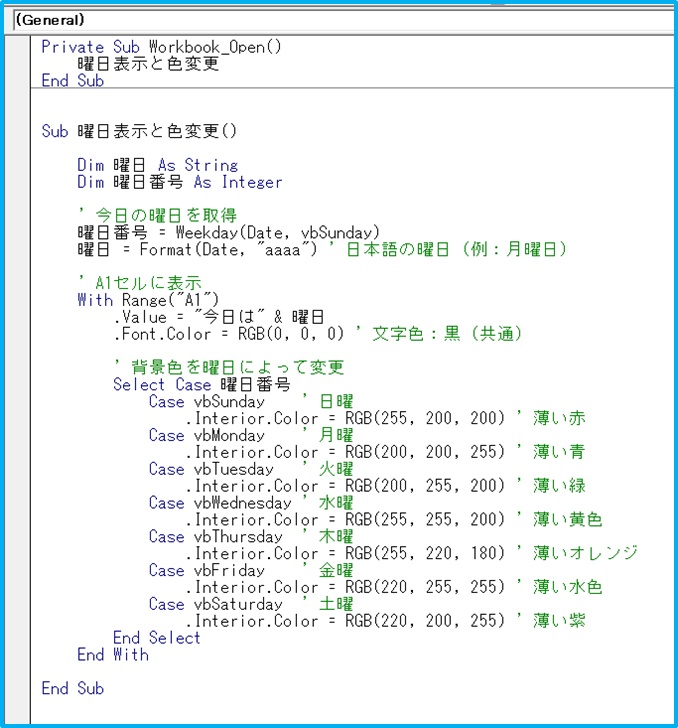Click the '.Font.Color = RGB(0, 0, 0)' line
678x728 pixels.
coord(317,334)
